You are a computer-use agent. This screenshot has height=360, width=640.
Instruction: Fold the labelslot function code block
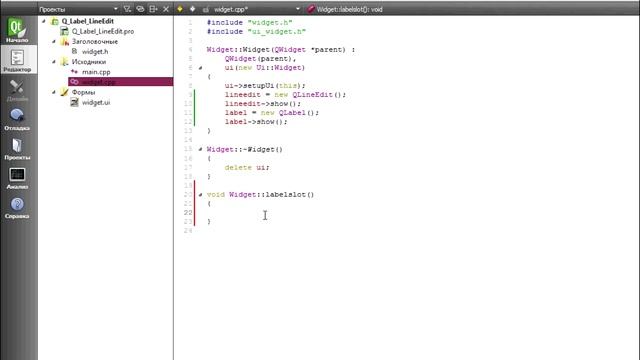click(200, 195)
